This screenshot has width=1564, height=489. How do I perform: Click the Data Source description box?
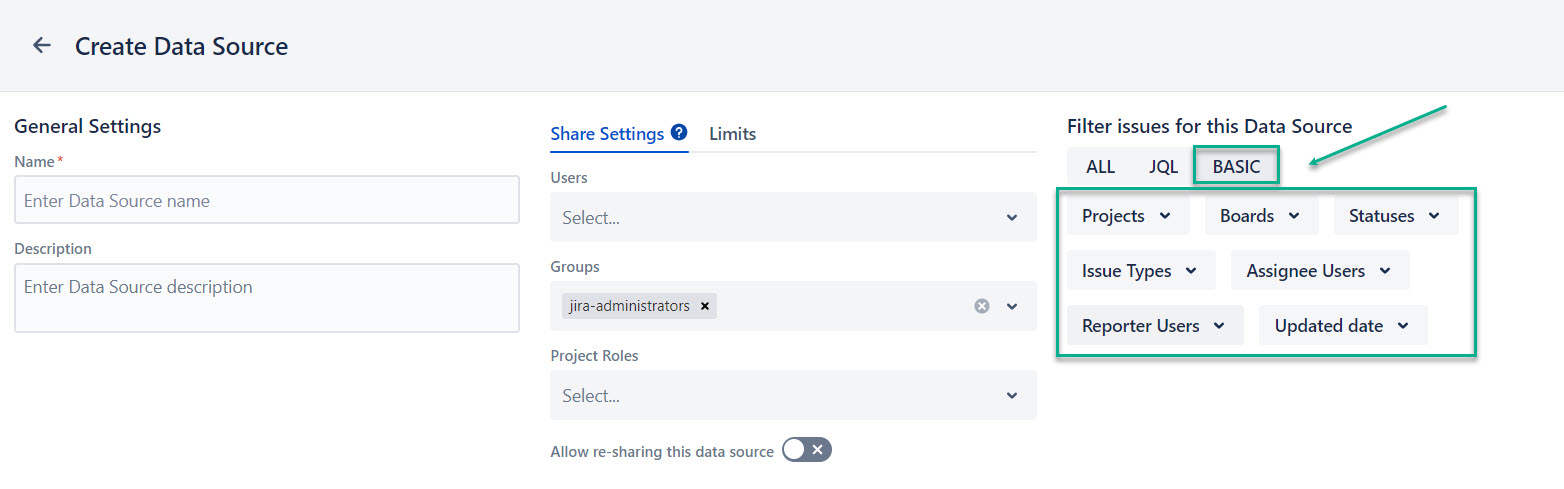pyautogui.click(x=266, y=297)
